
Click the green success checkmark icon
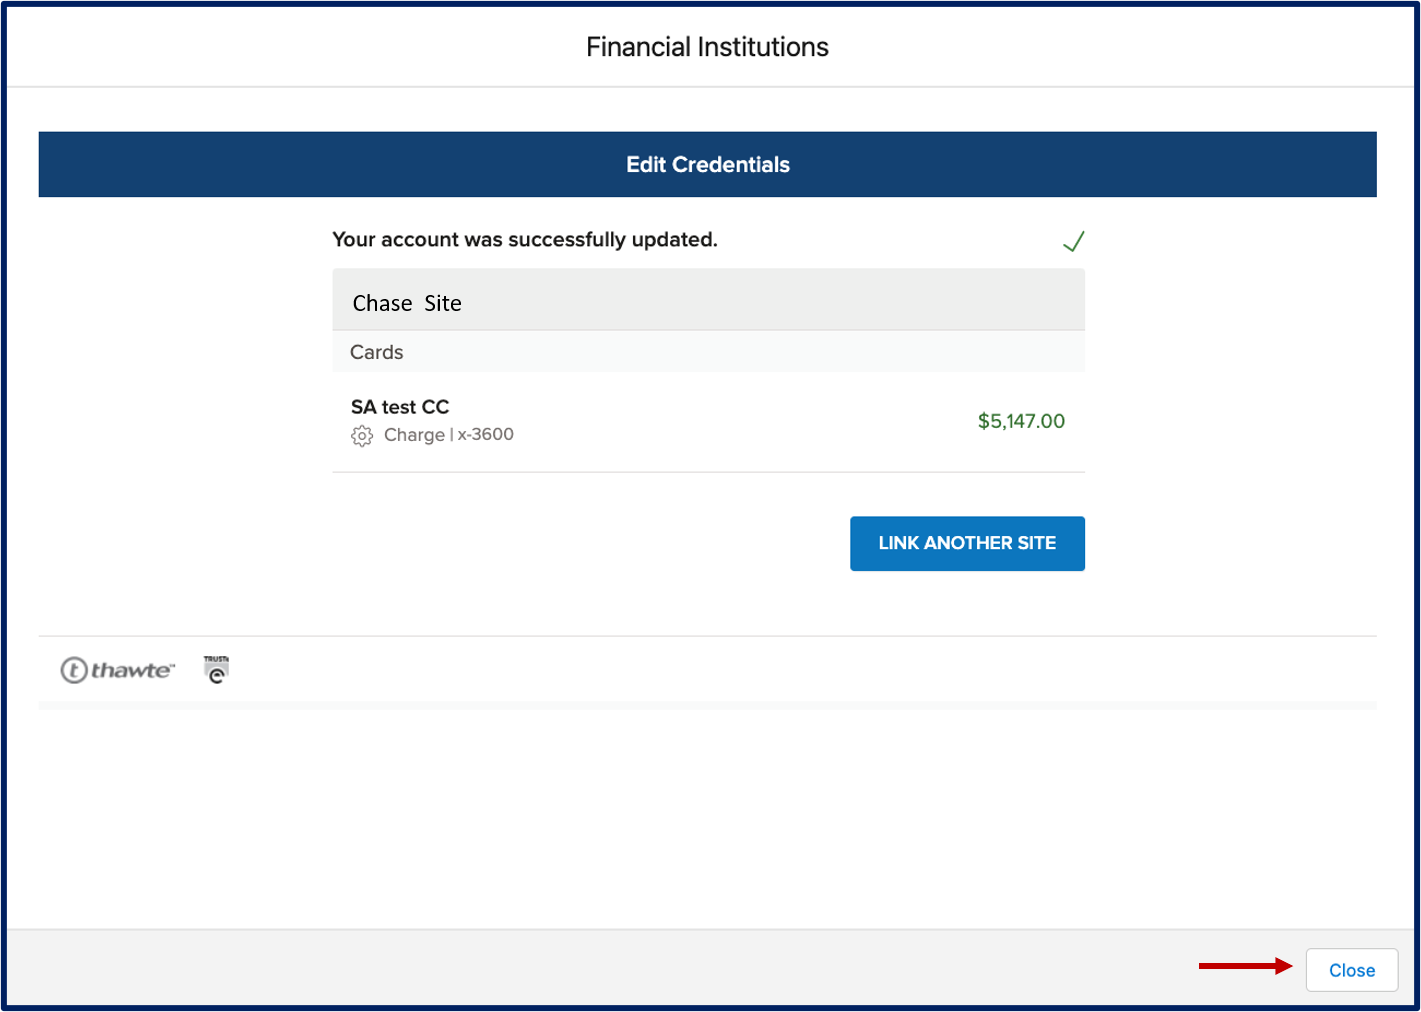click(x=1073, y=242)
